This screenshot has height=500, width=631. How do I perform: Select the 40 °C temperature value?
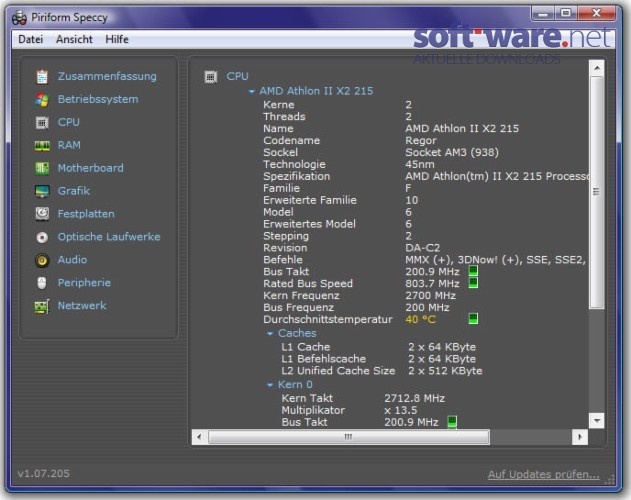pyautogui.click(x=421, y=319)
